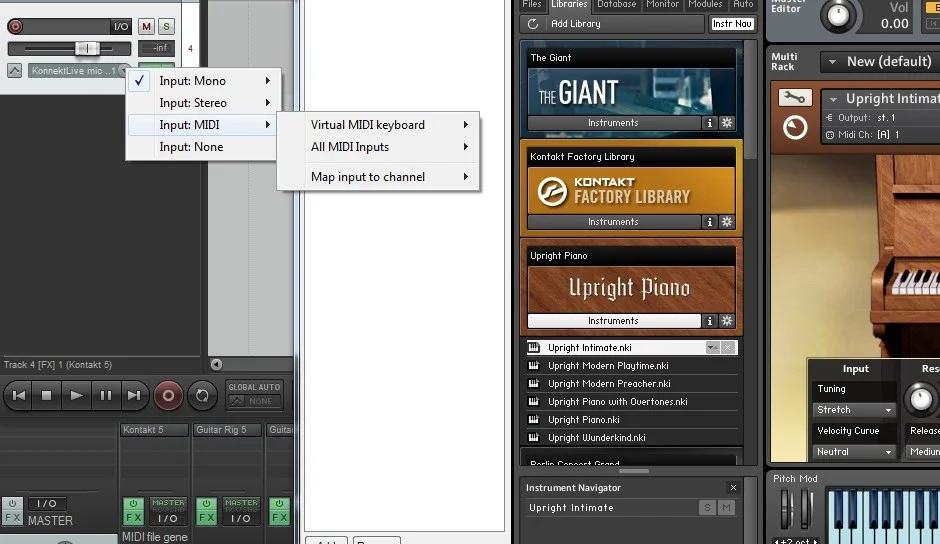The height and width of the screenshot is (544, 940).
Task: Switch to Libraries tab in Kontakt browser
Action: click(x=570, y=5)
